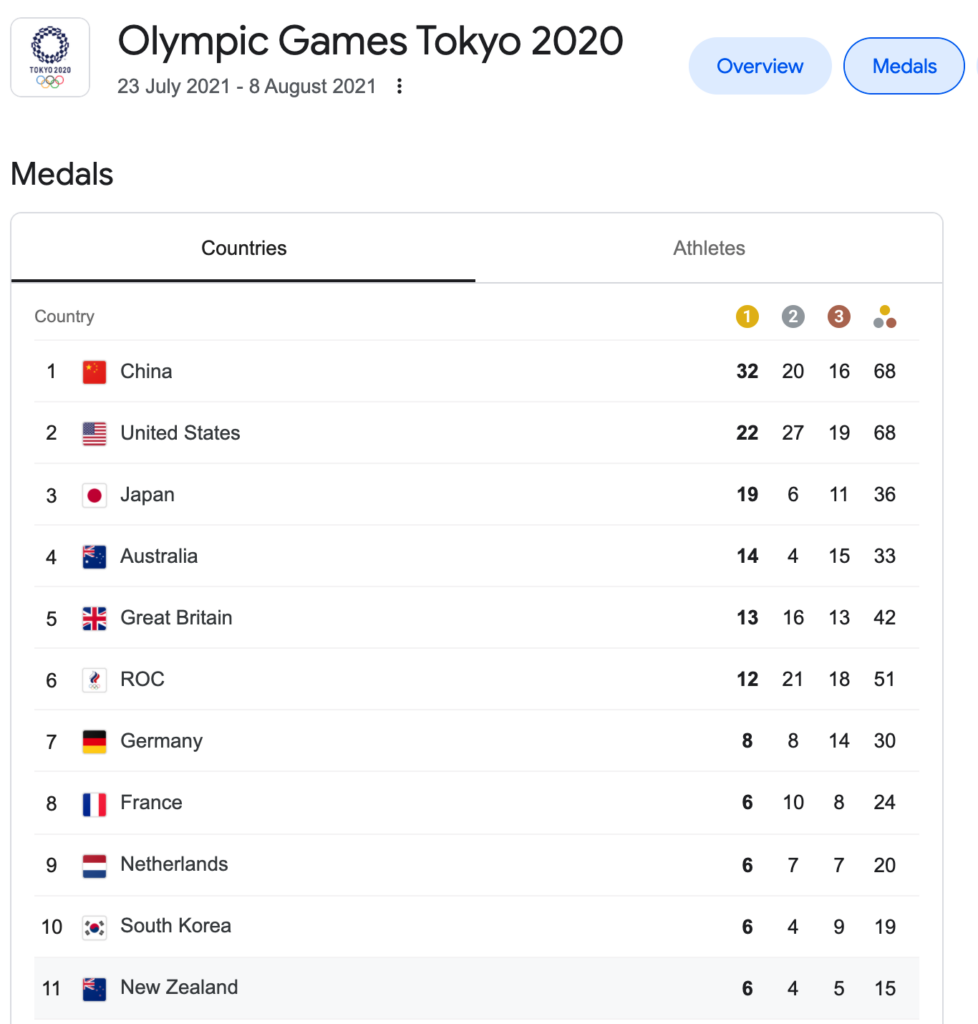978x1024 pixels.
Task: Click the Tokyo 2020 Olympic logo thumbnail
Action: [x=50, y=57]
